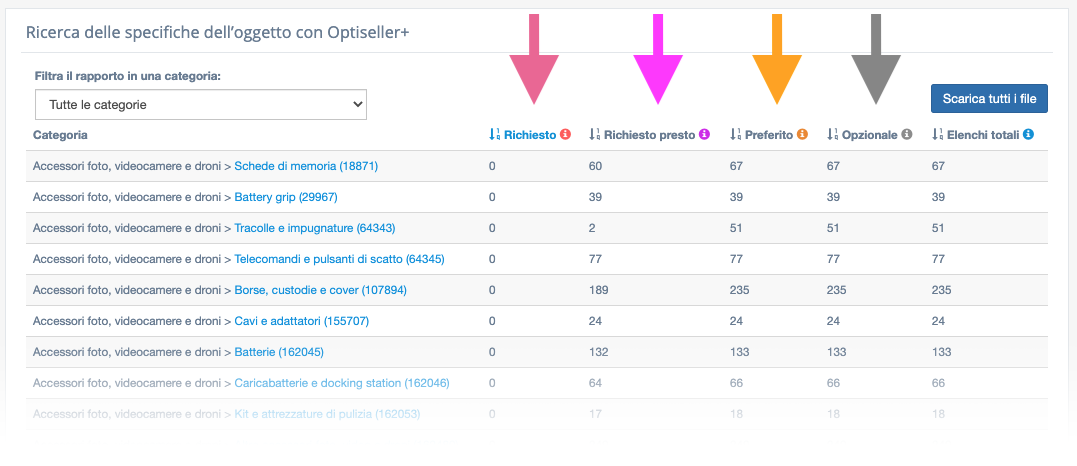Click the gray info icon beside Opzionale

(907, 135)
